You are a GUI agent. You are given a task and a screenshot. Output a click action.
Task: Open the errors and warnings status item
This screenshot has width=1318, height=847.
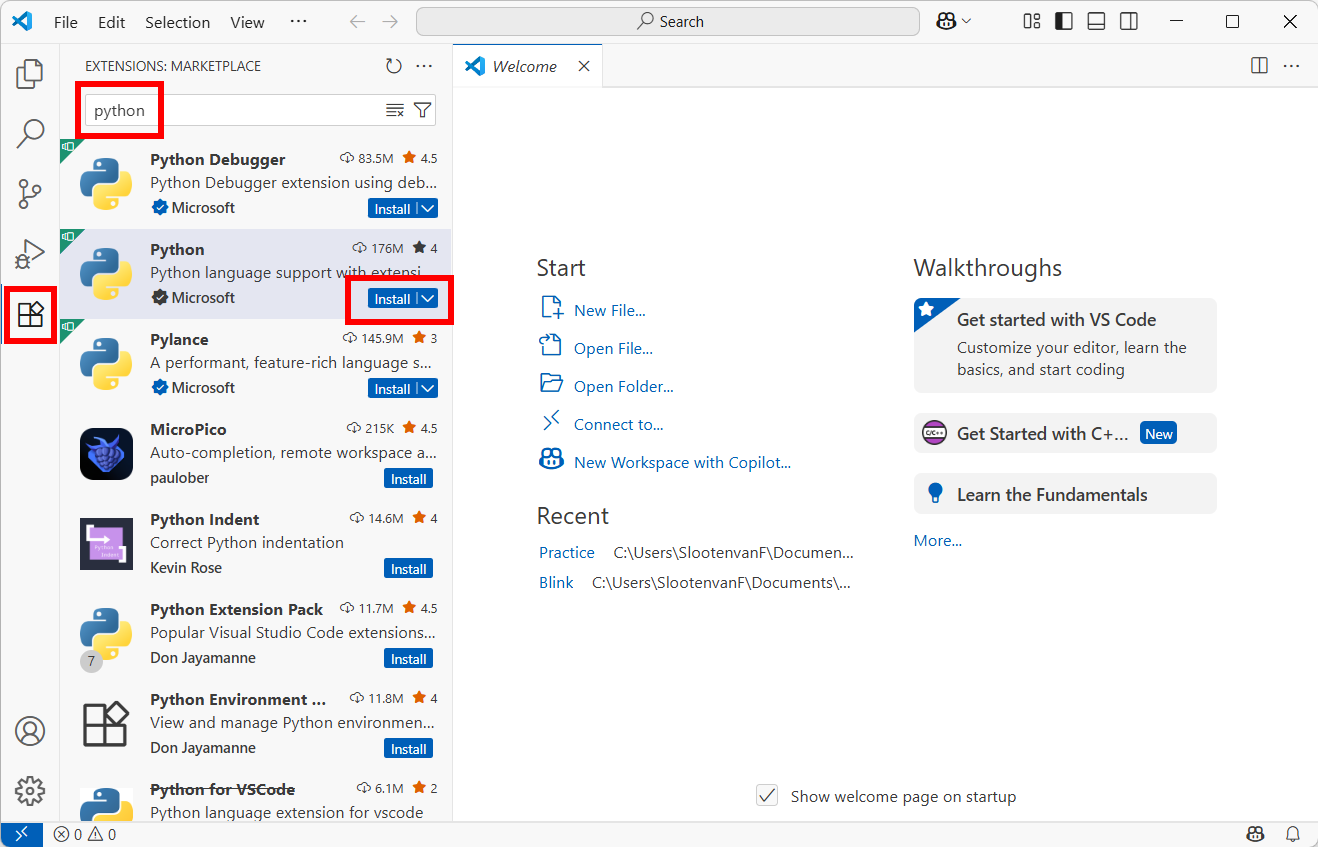pyautogui.click(x=85, y=834)
